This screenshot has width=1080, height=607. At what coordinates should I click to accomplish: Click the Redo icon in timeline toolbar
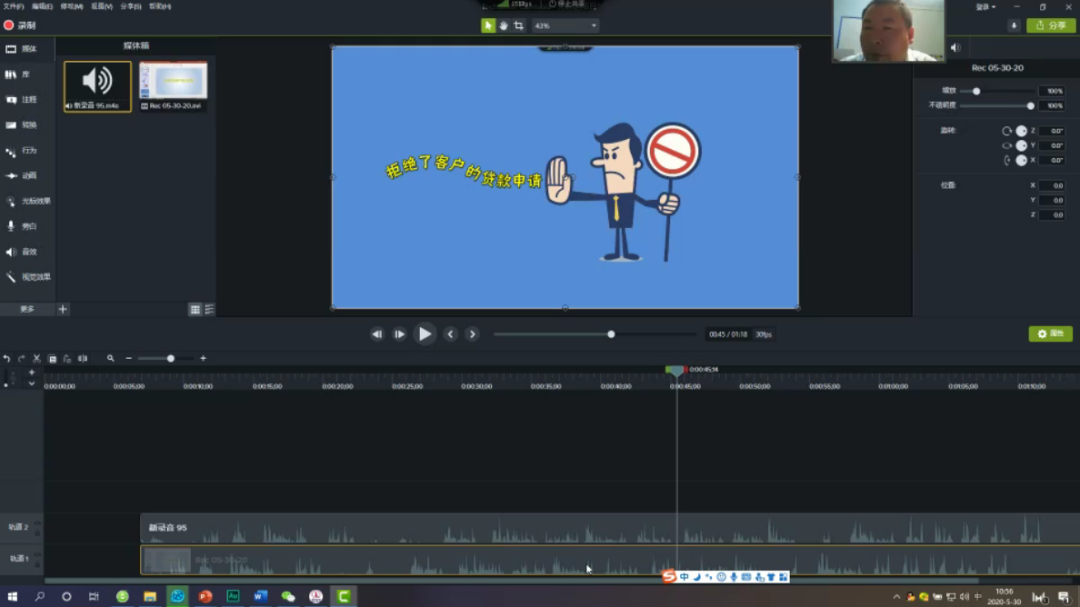point(21,358)
